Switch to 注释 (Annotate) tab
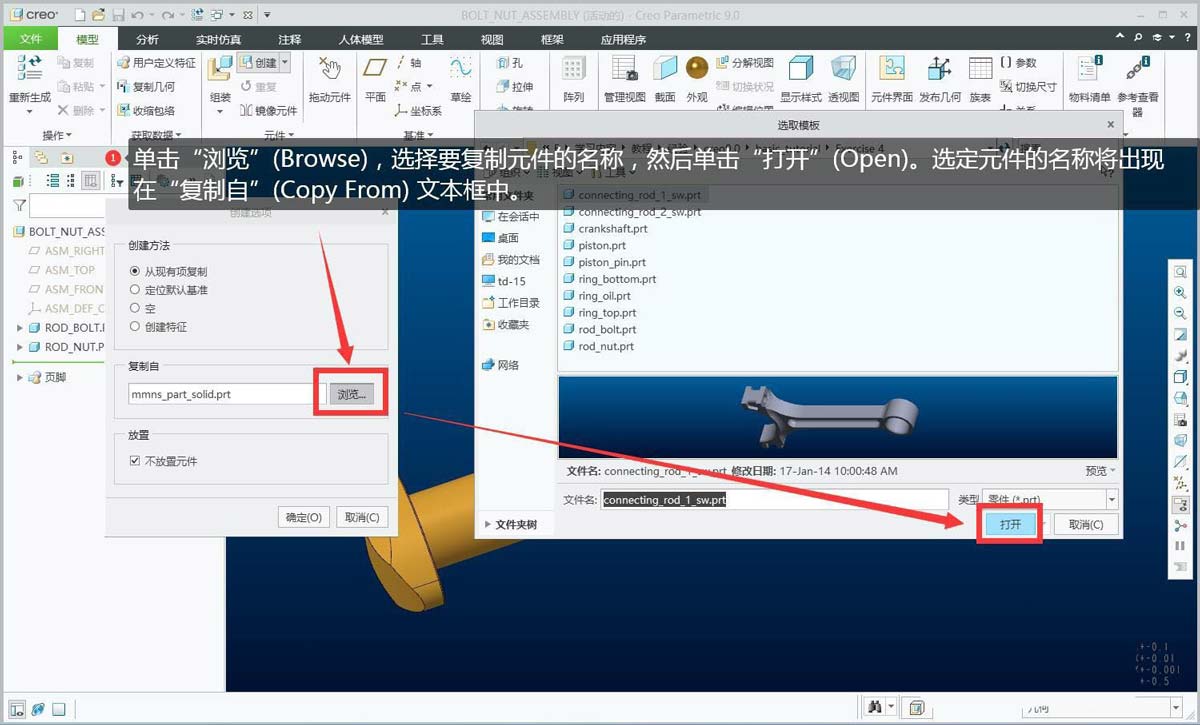This screenshot has width=1200, height=725. click(x=289, y=39)
